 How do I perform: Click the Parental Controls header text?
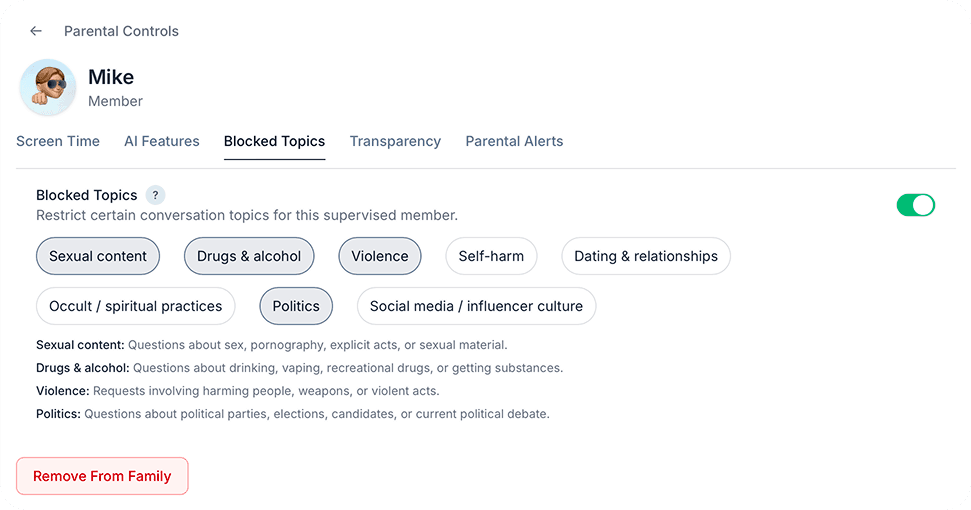121,31
